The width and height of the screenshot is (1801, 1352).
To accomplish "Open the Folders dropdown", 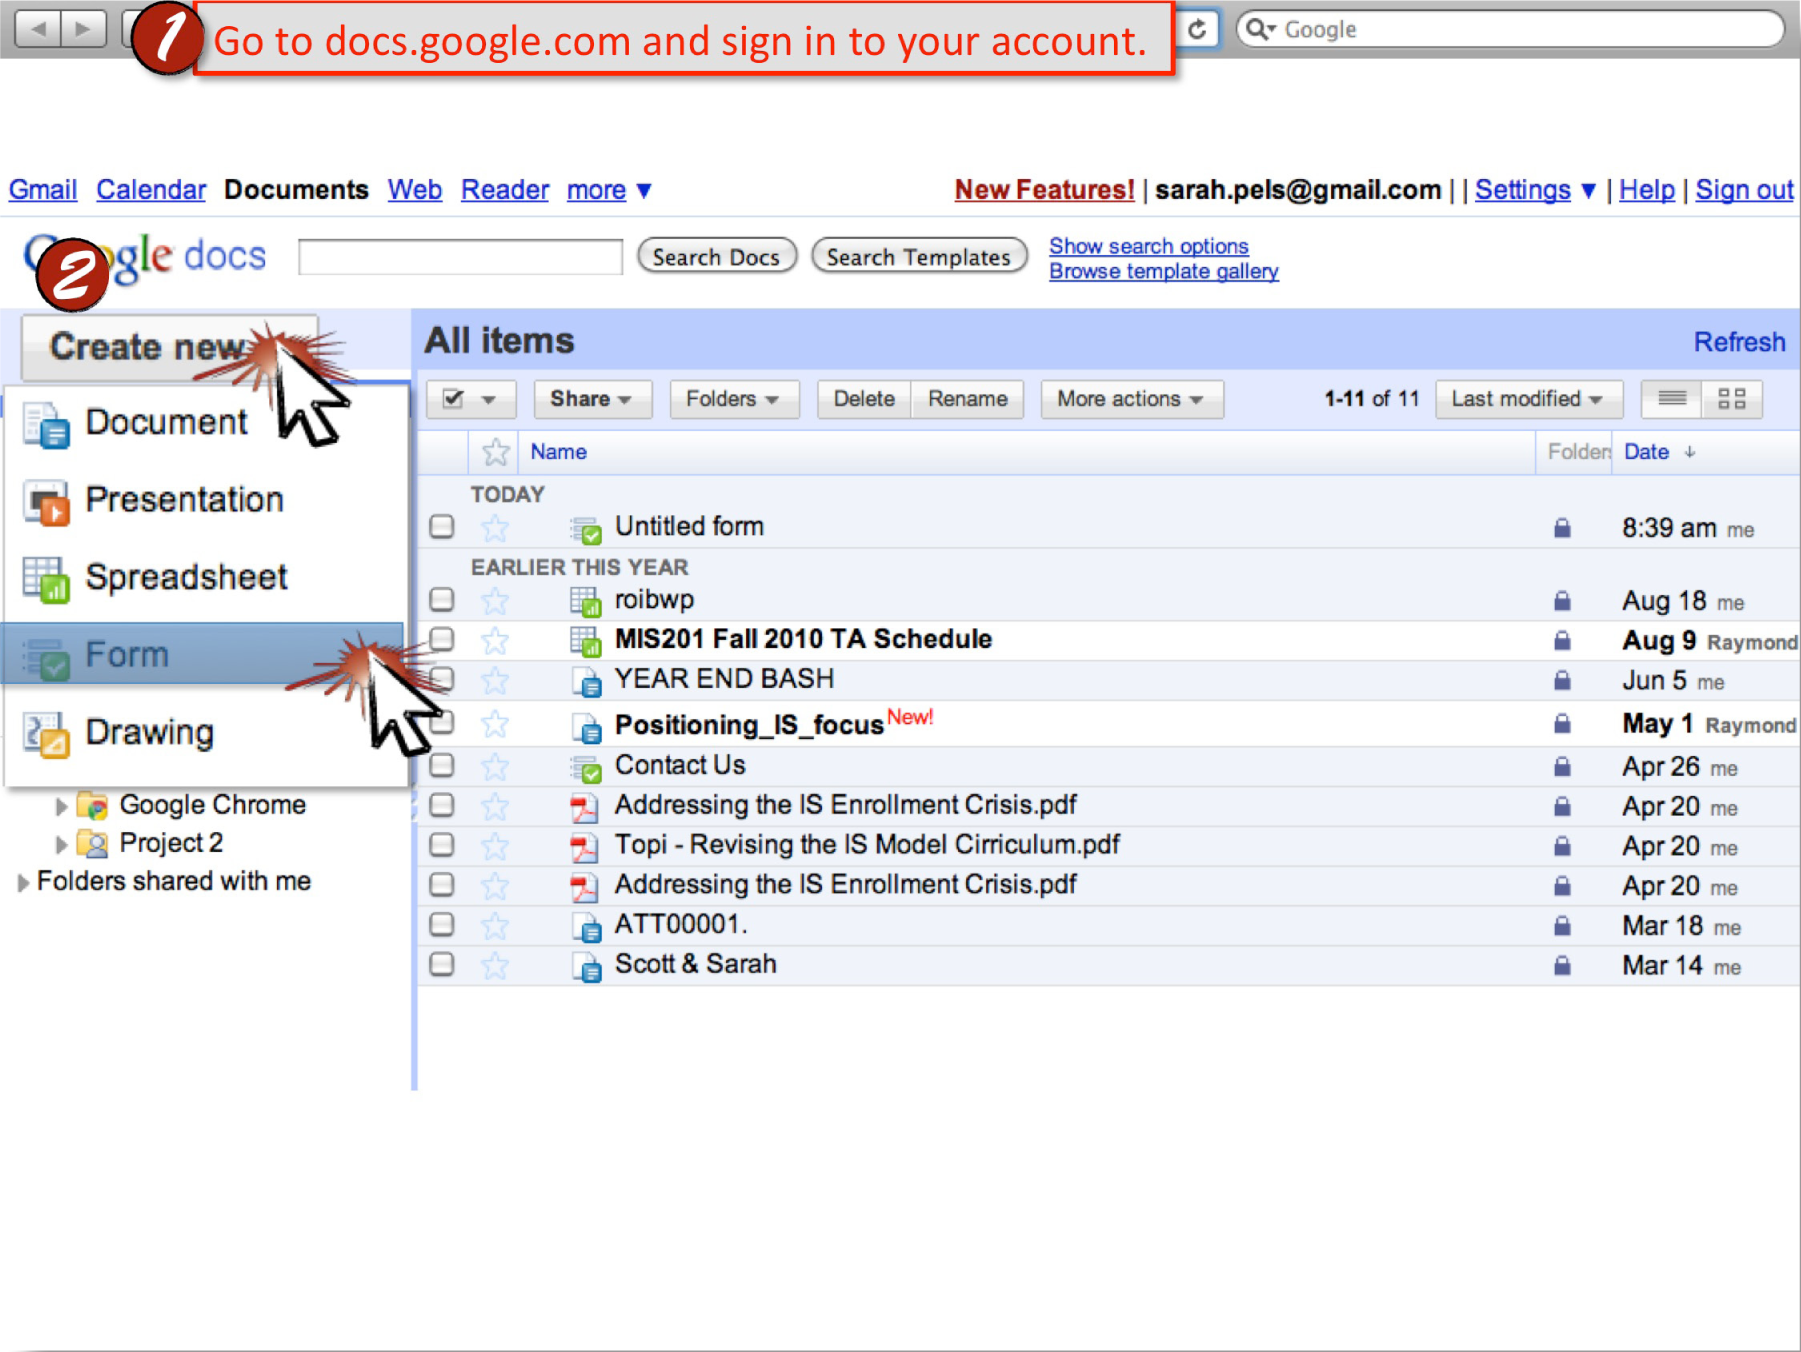I will (x=733, y=399).
